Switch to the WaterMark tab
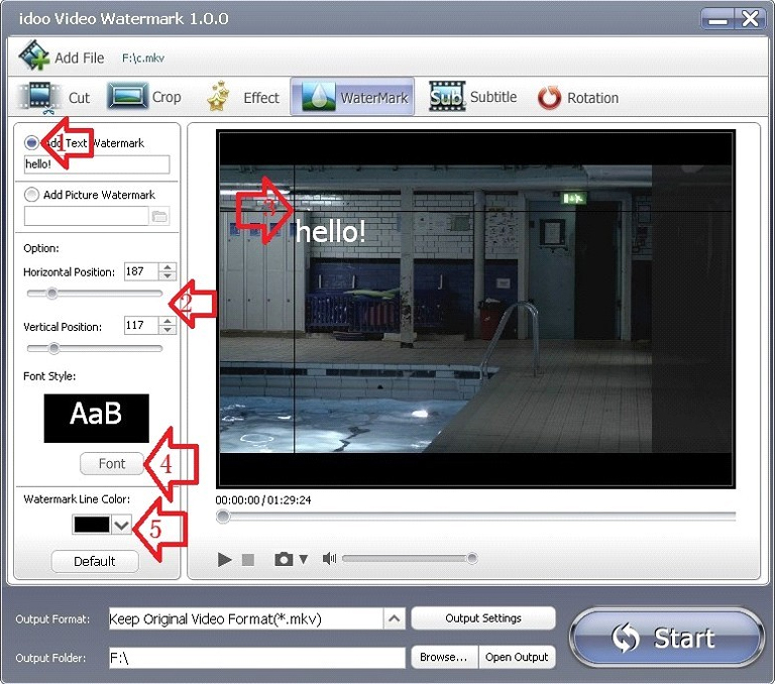This screenshot has height=684, width=775. [x=352, y=98]
